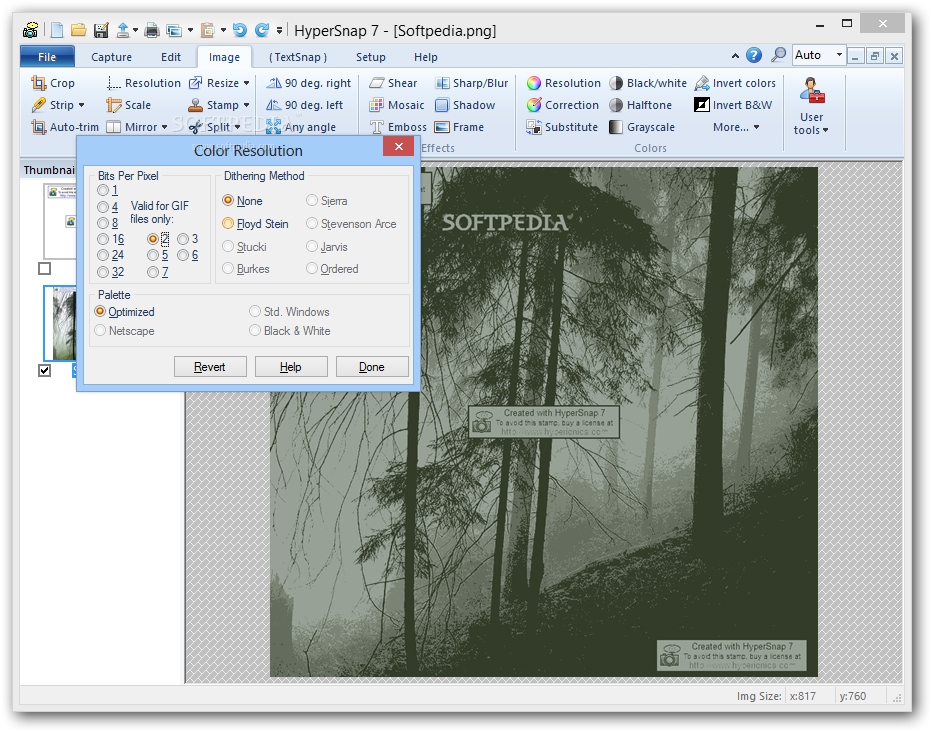Open the Help question mark icon
This screenshot has width=932, height=732.
point(754,55)
